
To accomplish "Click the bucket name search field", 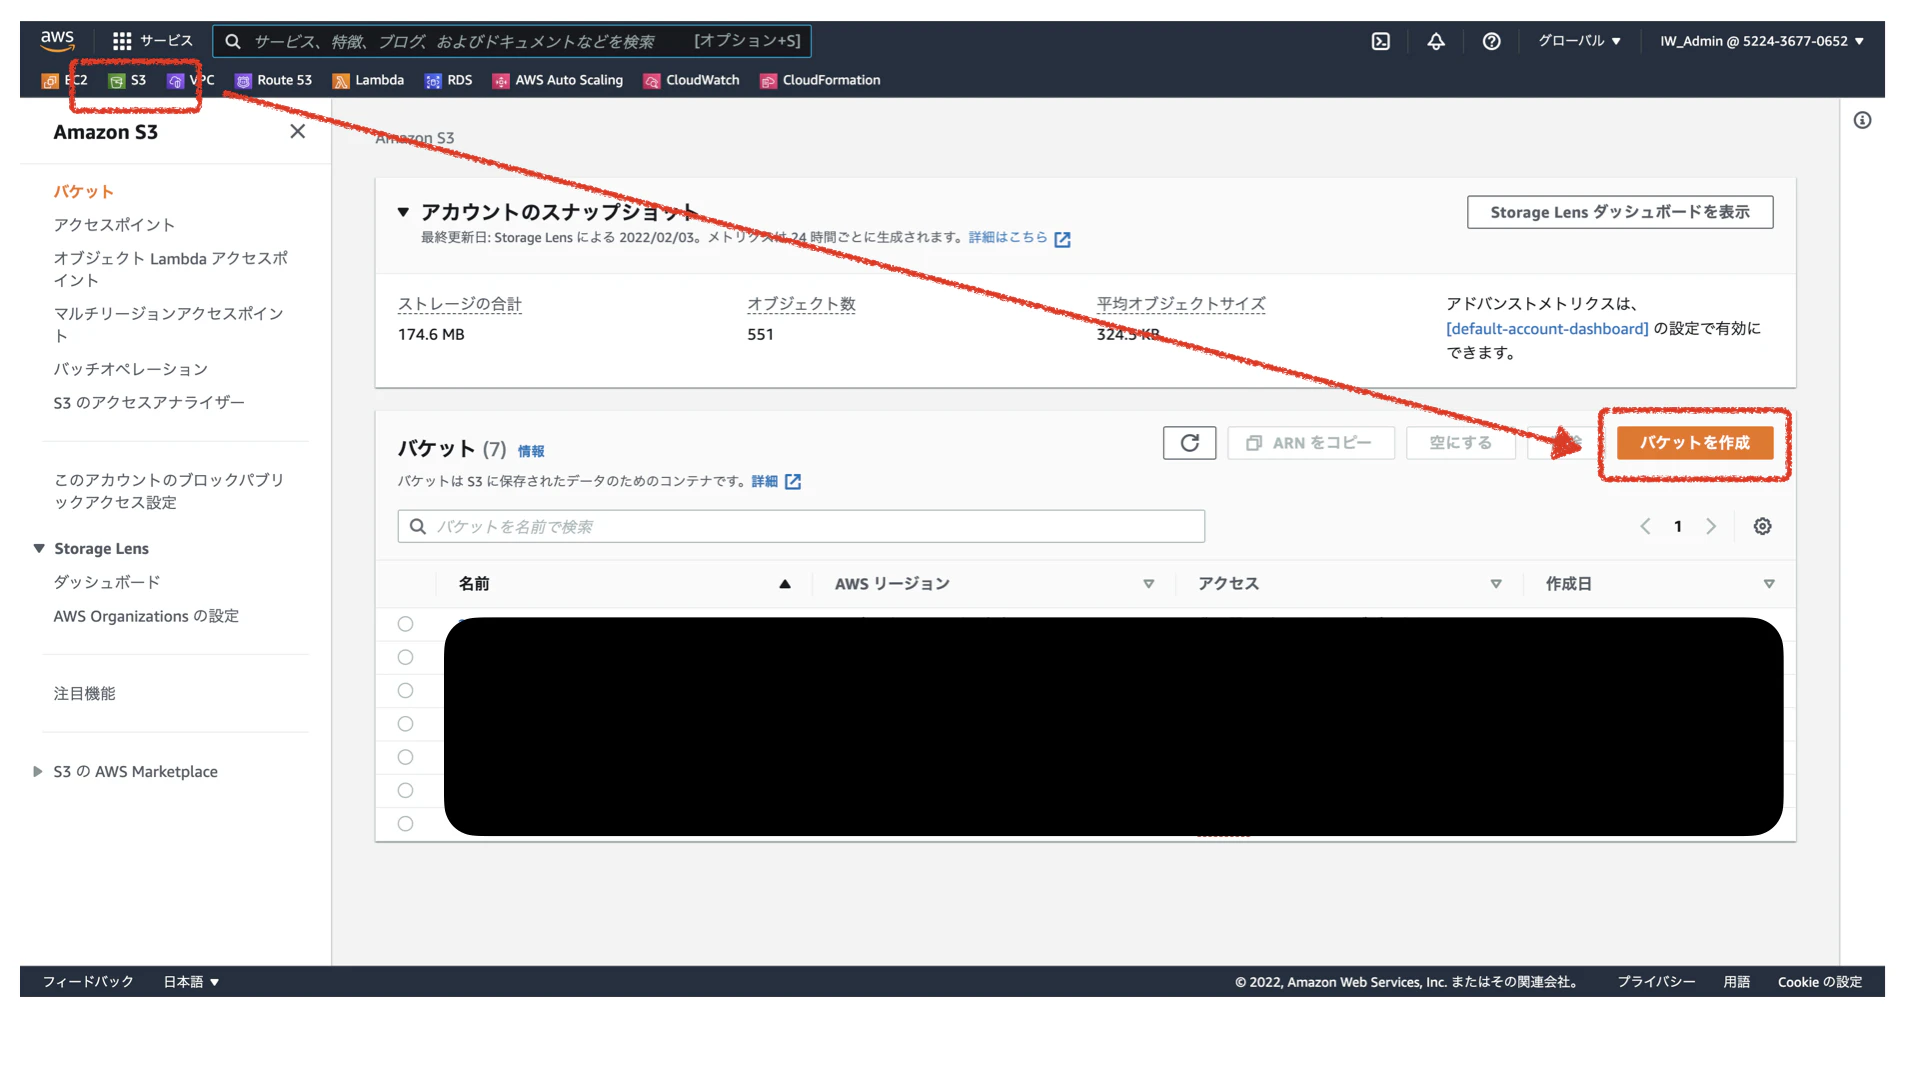I will tap(800, 527).
